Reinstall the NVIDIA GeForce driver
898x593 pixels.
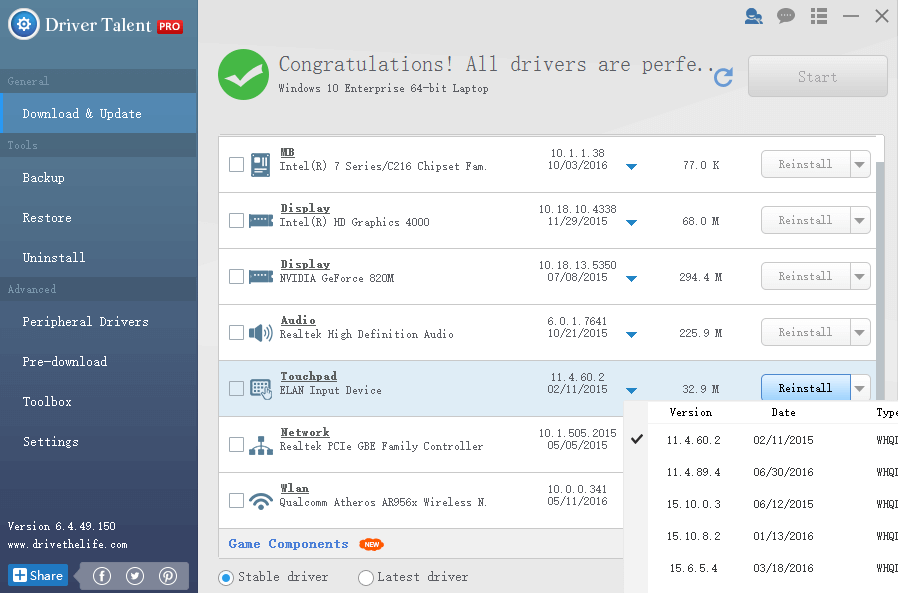pos(805,277)
